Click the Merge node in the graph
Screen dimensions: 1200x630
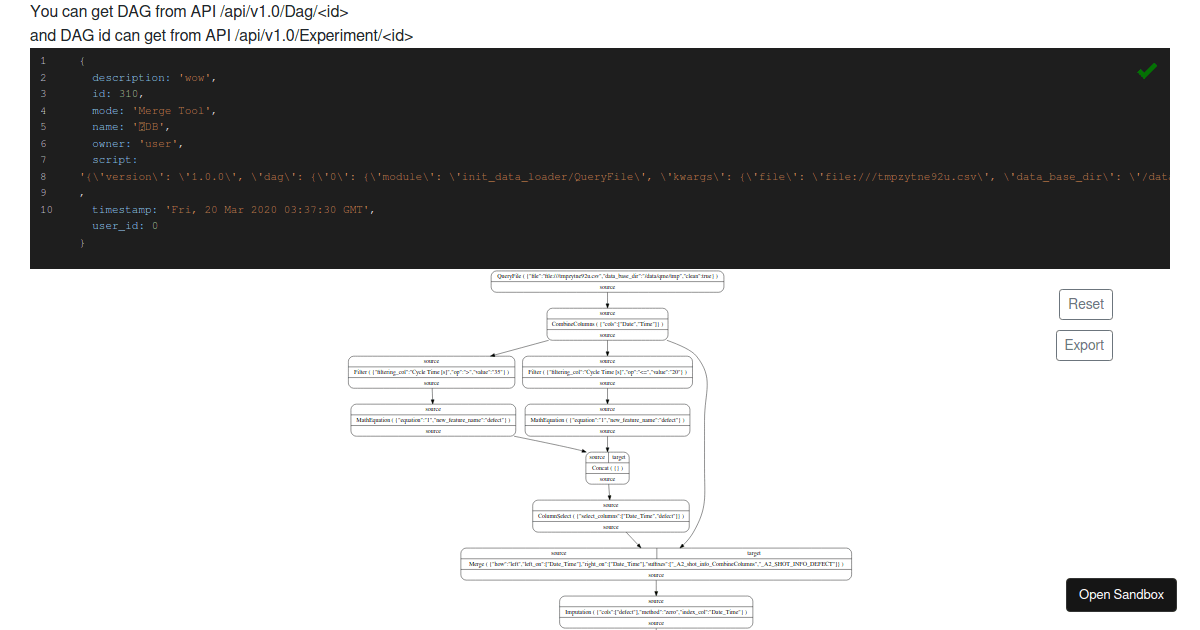click(x=655, y=563)
